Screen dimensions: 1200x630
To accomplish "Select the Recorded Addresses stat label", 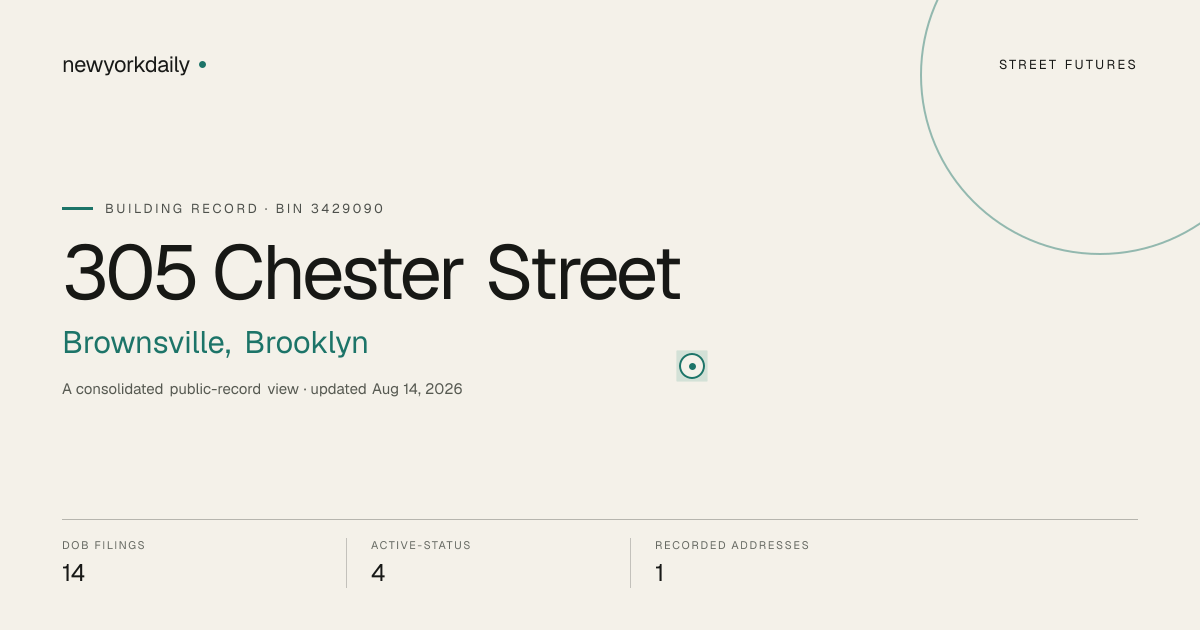I will pyautogui.click(x=732, y=546).
